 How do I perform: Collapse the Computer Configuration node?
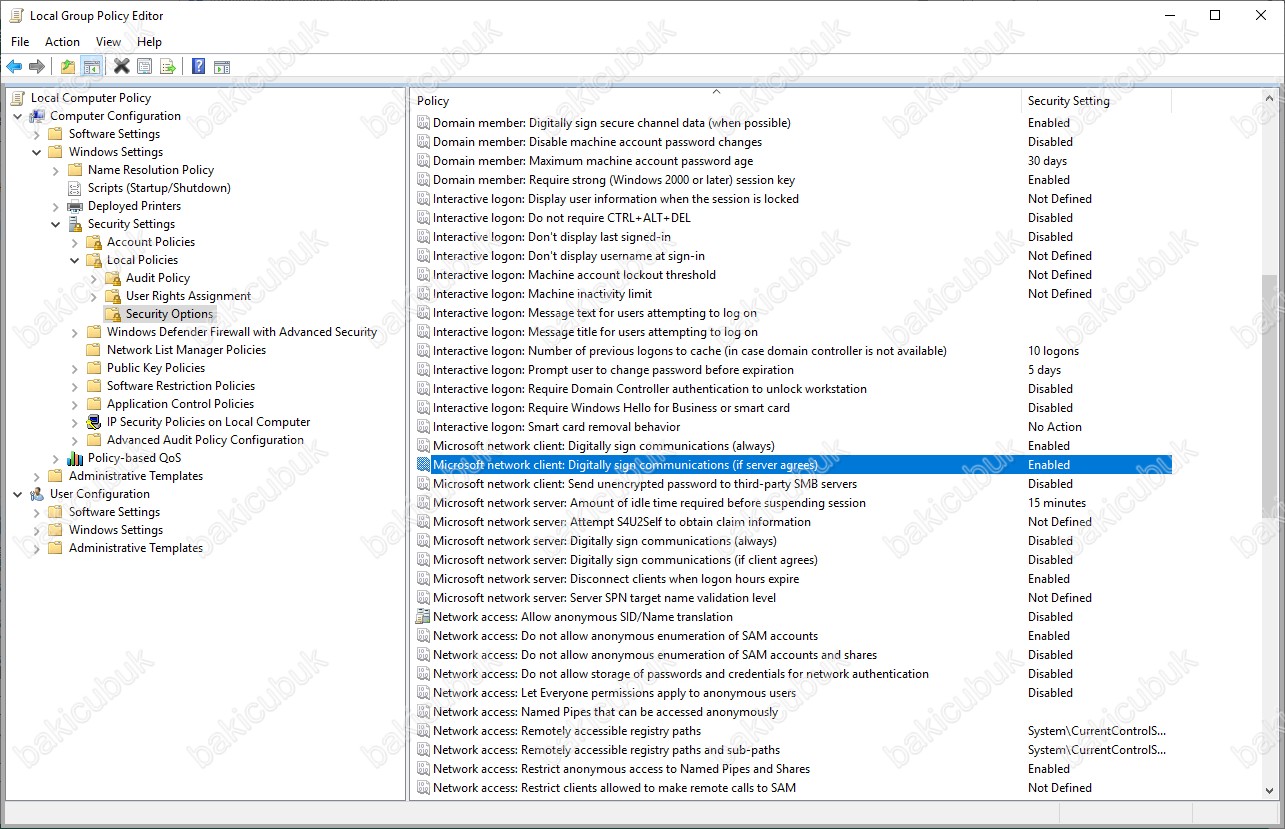(x=18, y=116)
